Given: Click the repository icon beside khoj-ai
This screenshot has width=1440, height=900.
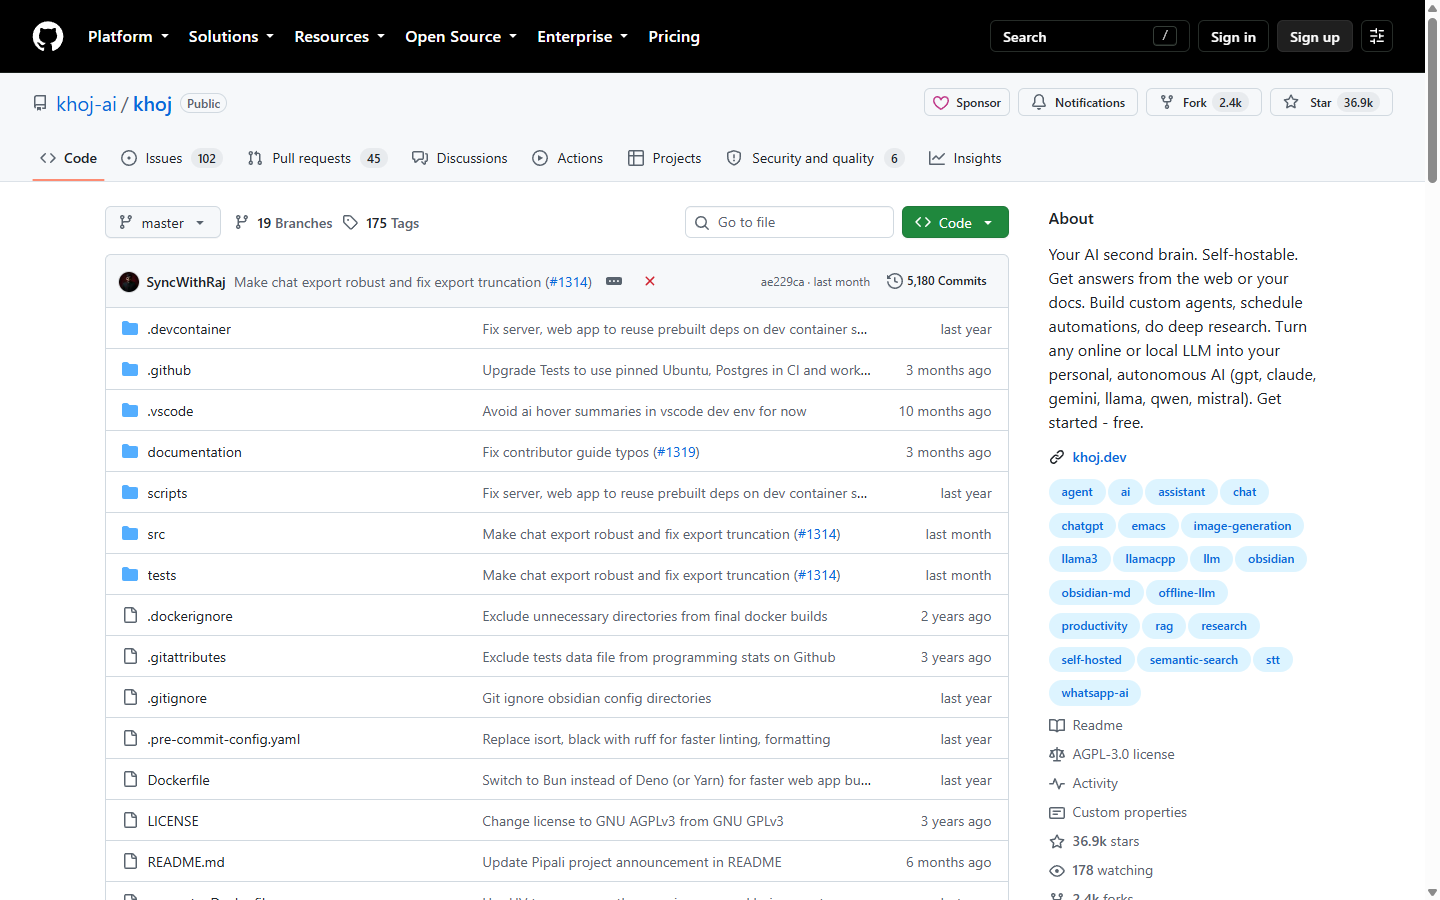Looking at the screenshot, I should (x=40, y=104).
